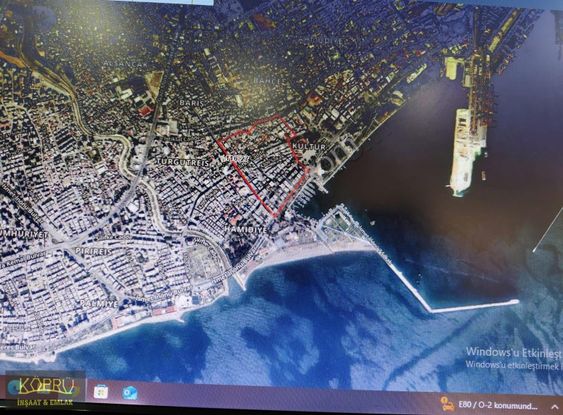Image resolution: width=563 pixels, height=415 pixels.
Task: Click the sandy beach below Hamidiye
Action: [309, 254]
